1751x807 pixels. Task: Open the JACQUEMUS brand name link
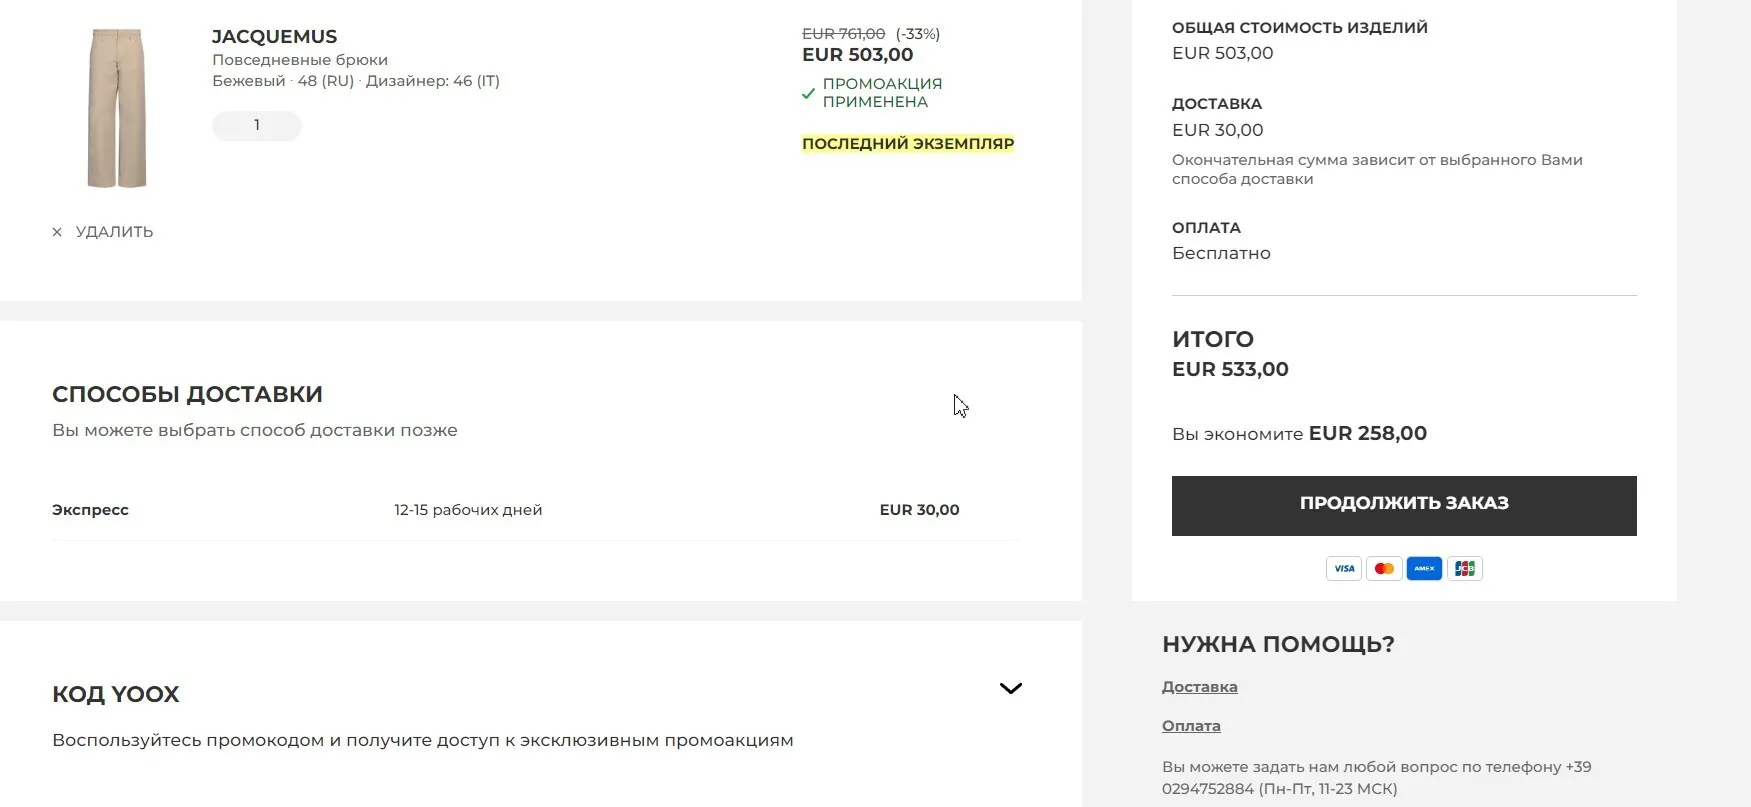tap(274, 37)
